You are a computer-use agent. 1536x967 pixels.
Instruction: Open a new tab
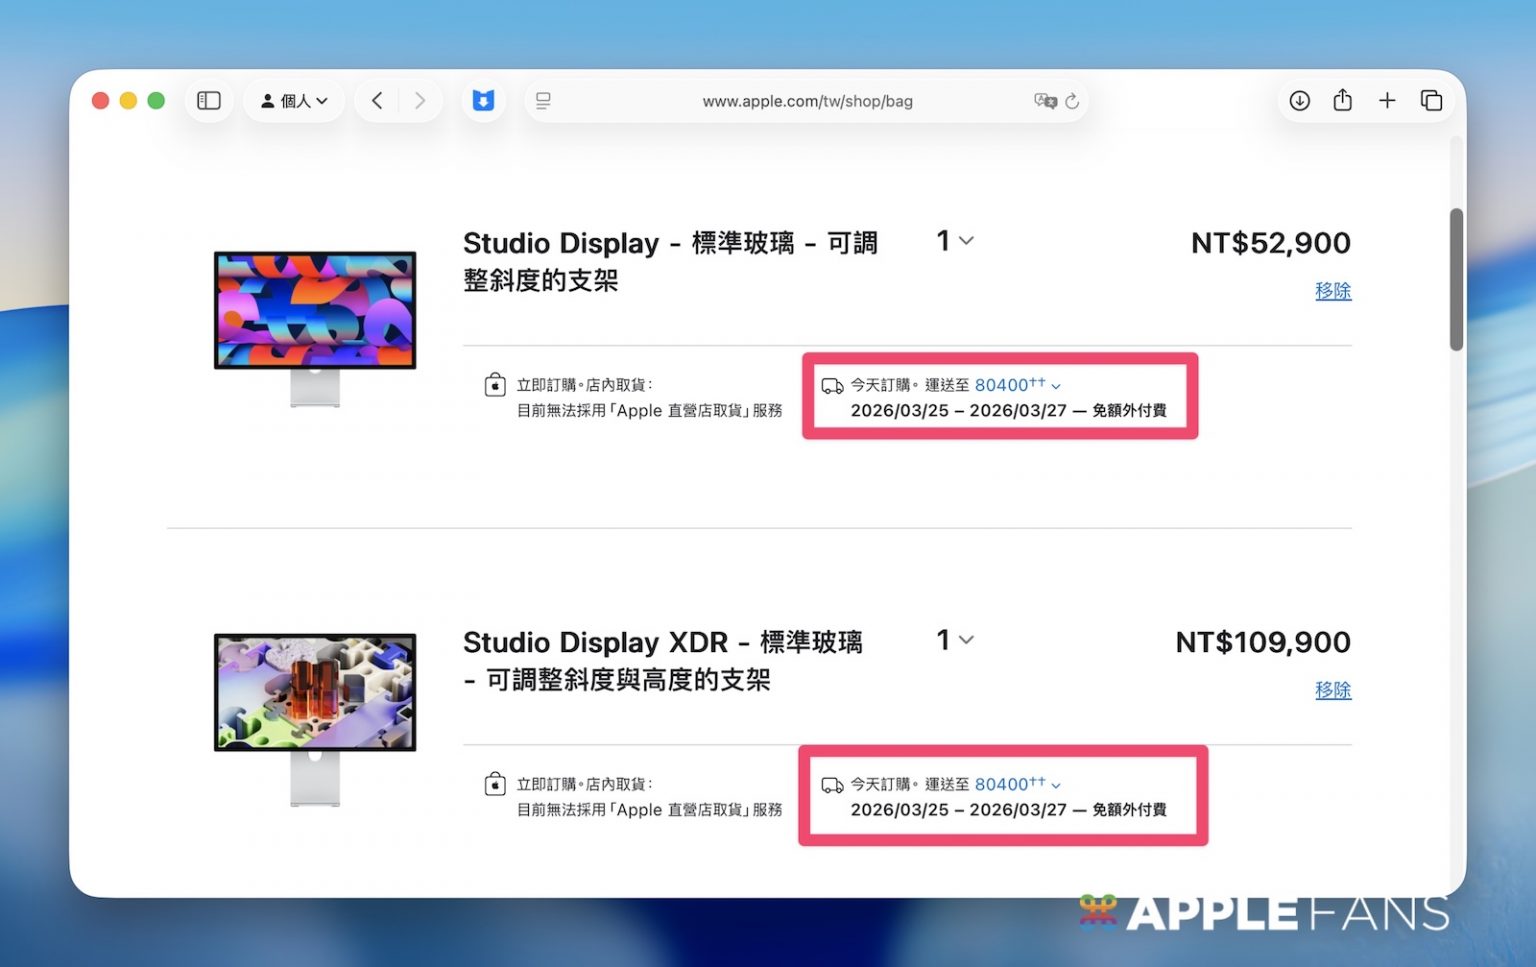(1387, 101)
